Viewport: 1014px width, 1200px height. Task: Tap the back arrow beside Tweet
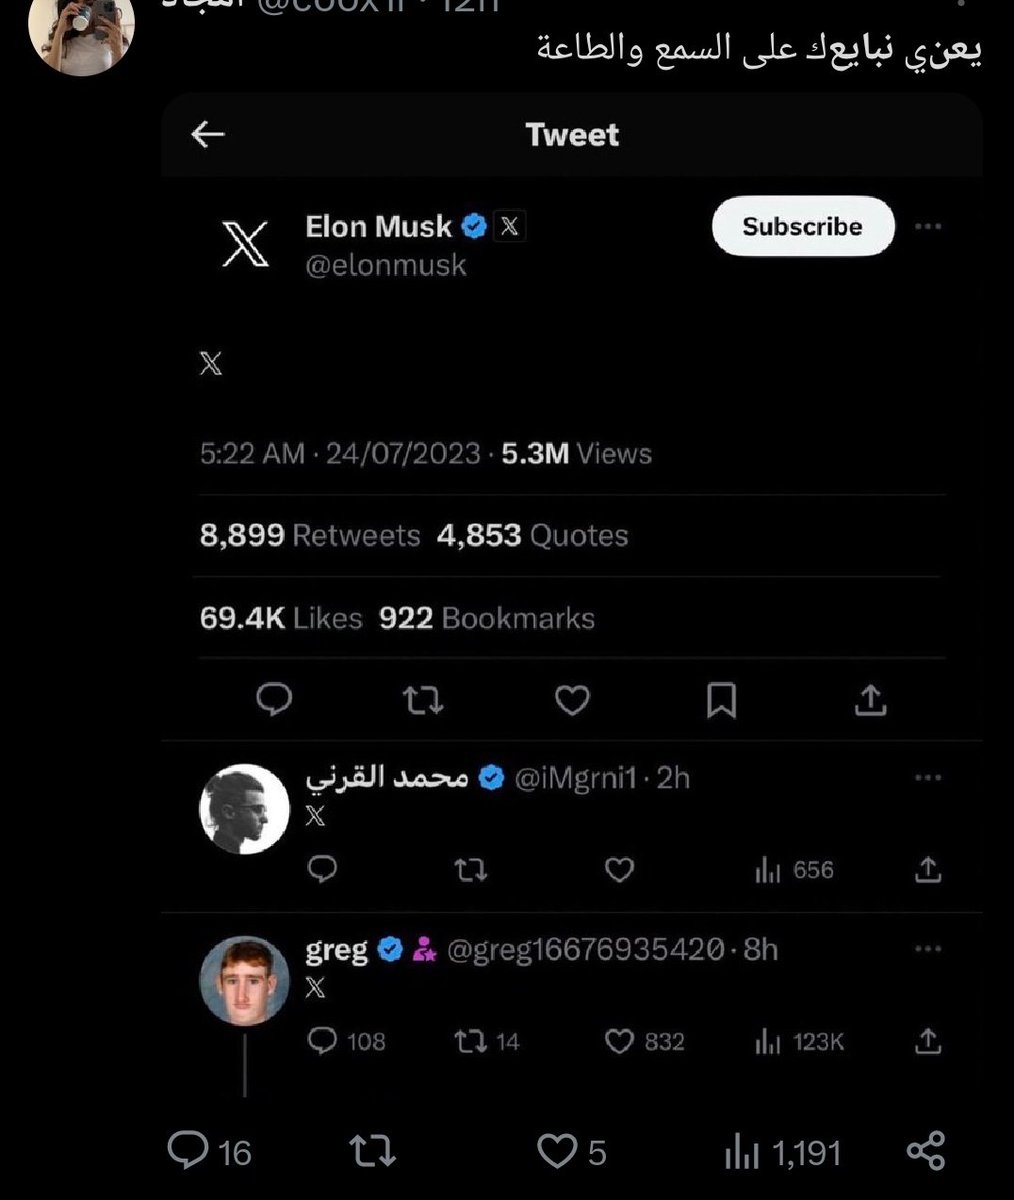[207, 134]
